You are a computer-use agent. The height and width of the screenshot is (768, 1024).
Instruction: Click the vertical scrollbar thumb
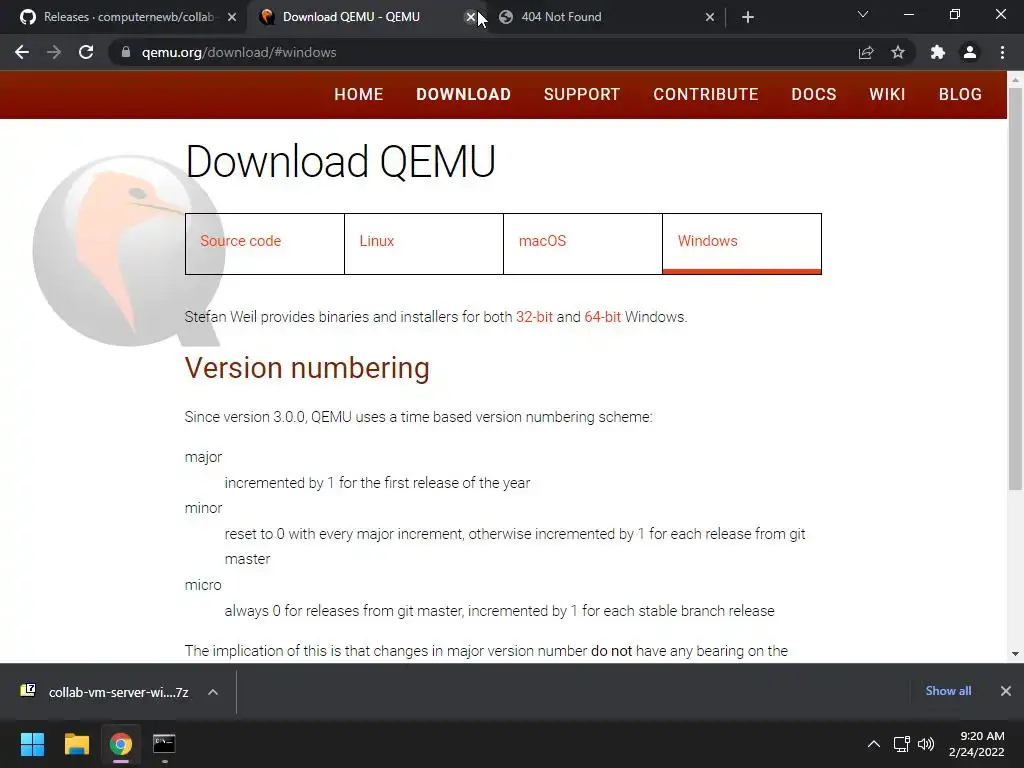1015,288
